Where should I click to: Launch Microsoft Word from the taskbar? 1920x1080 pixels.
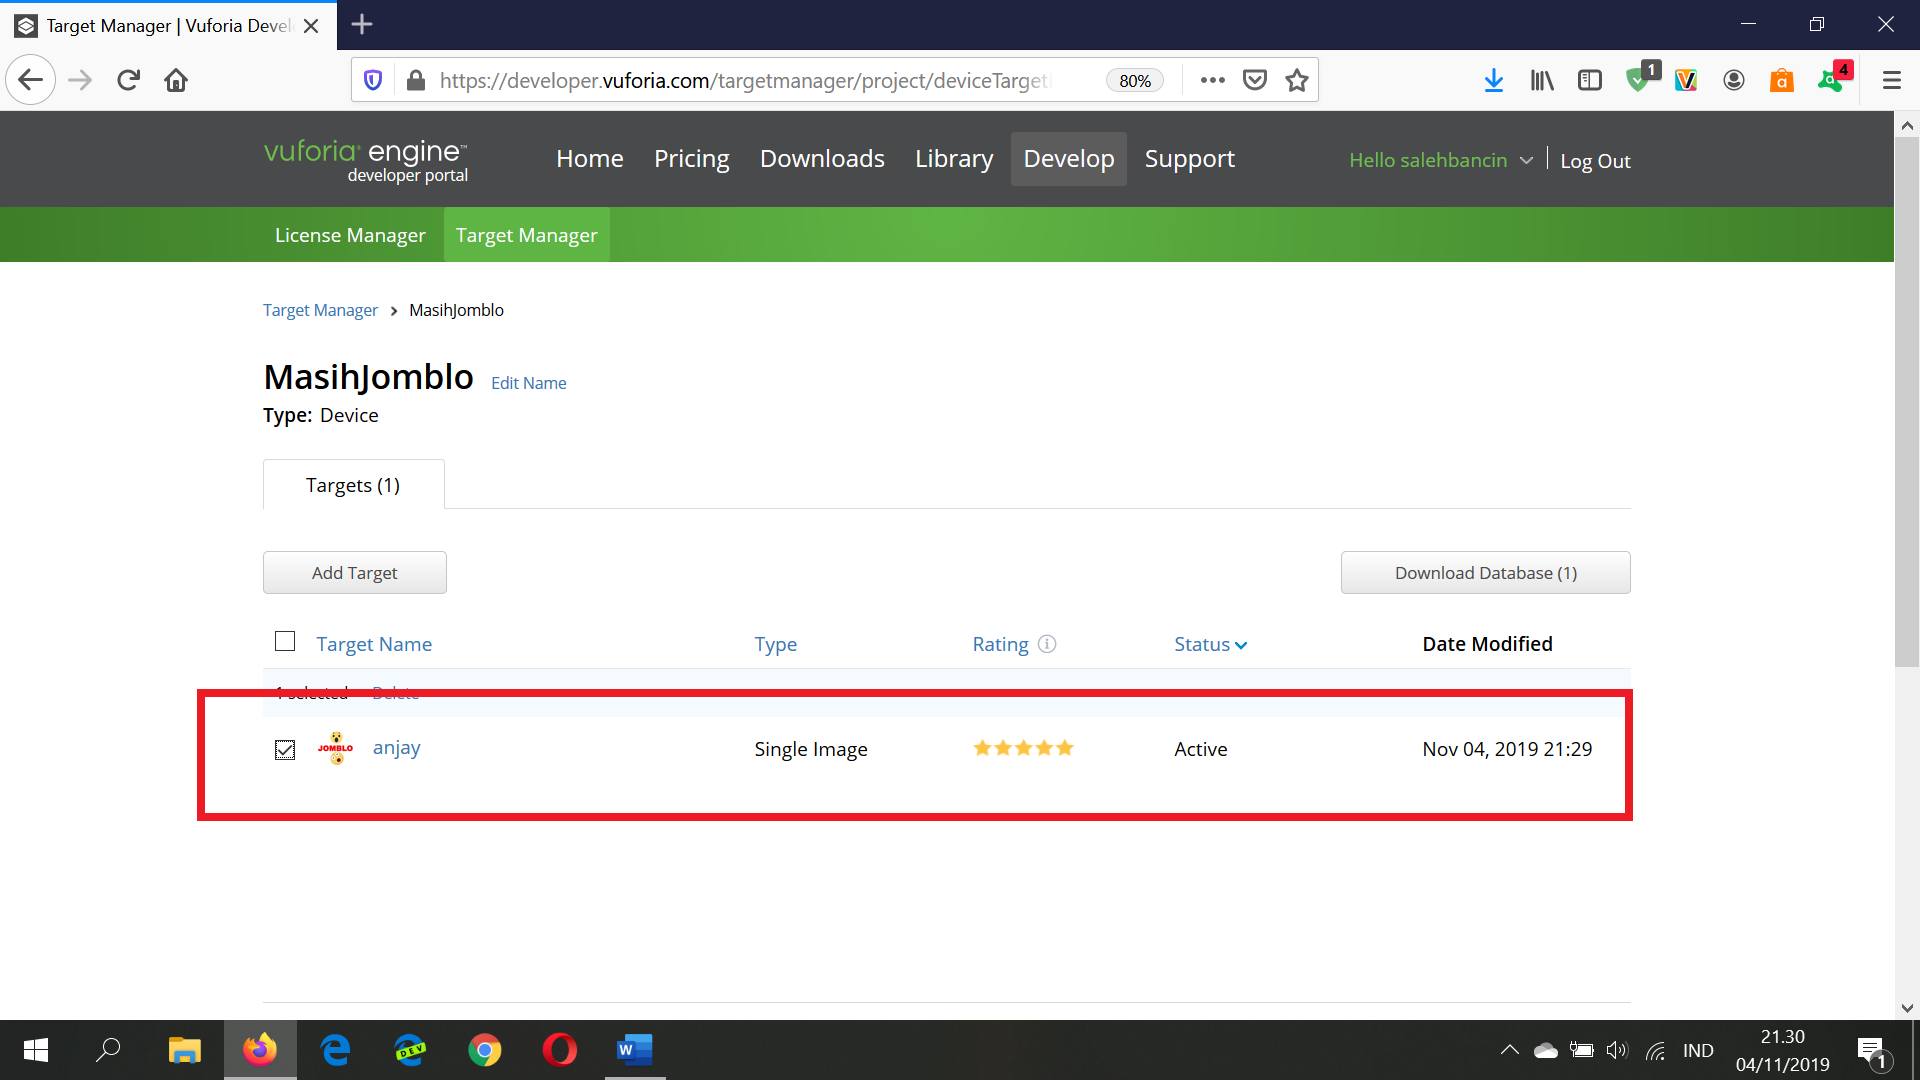tap(634, 1050)
